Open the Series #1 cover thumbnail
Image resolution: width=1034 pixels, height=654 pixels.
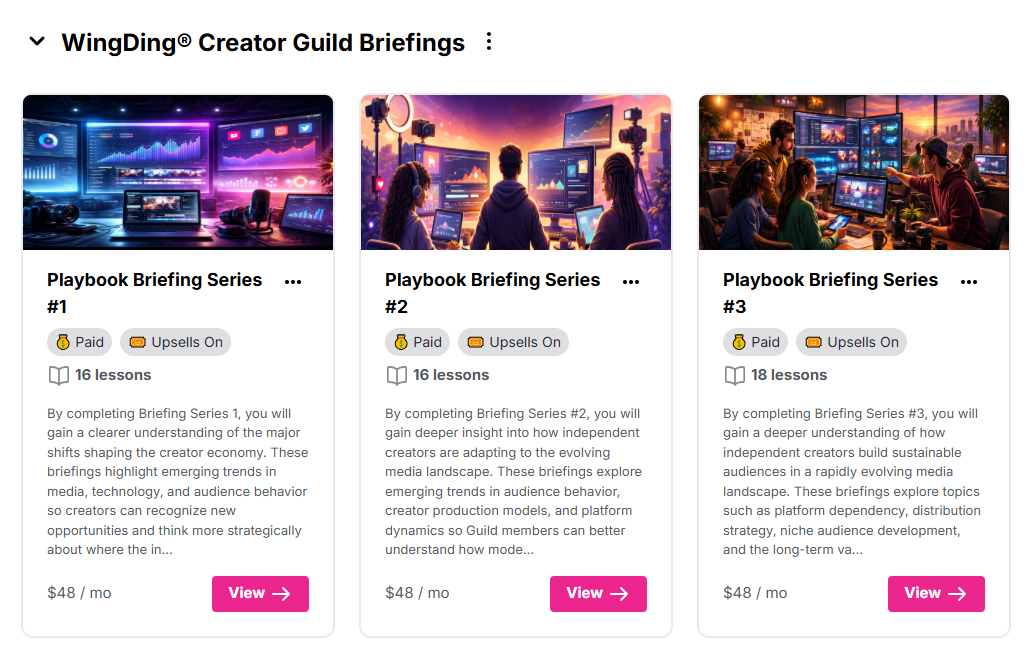[178, 172]
